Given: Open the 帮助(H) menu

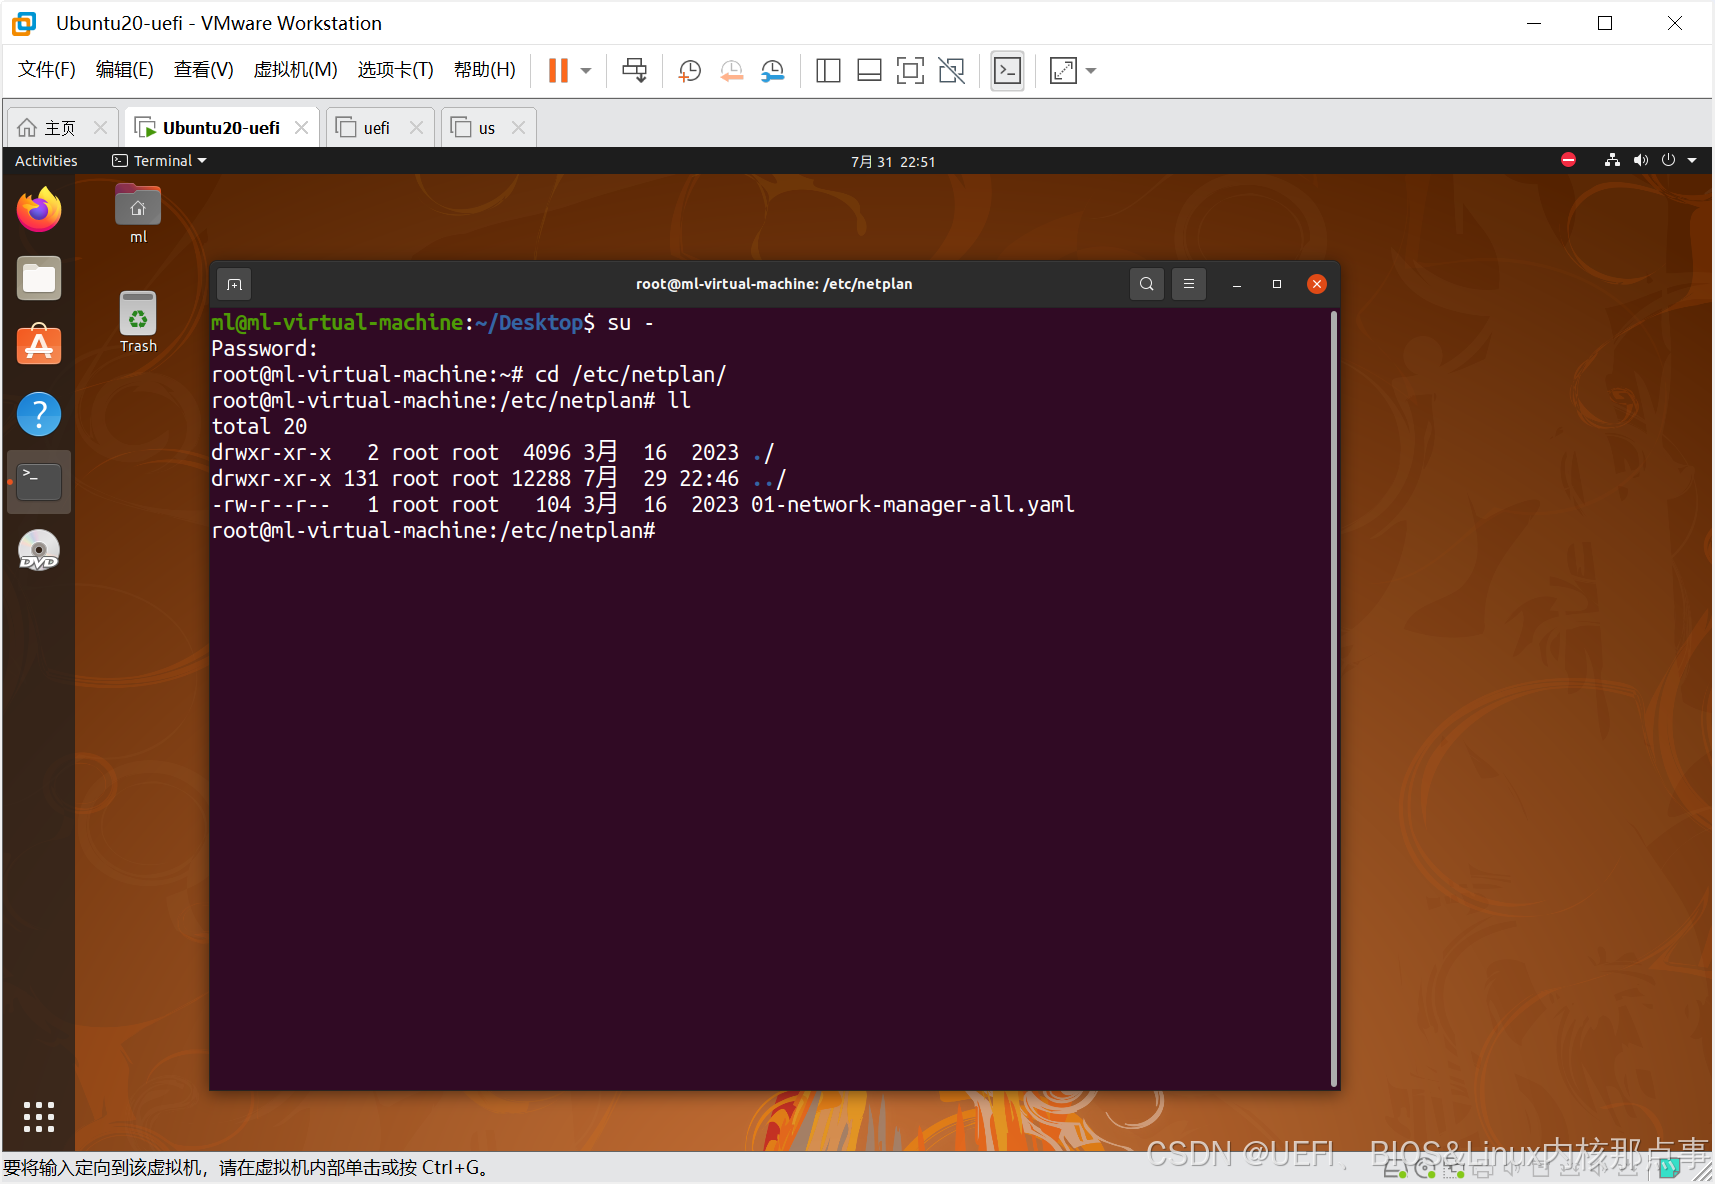Looking at the screenshot, I should coord(485,69).
